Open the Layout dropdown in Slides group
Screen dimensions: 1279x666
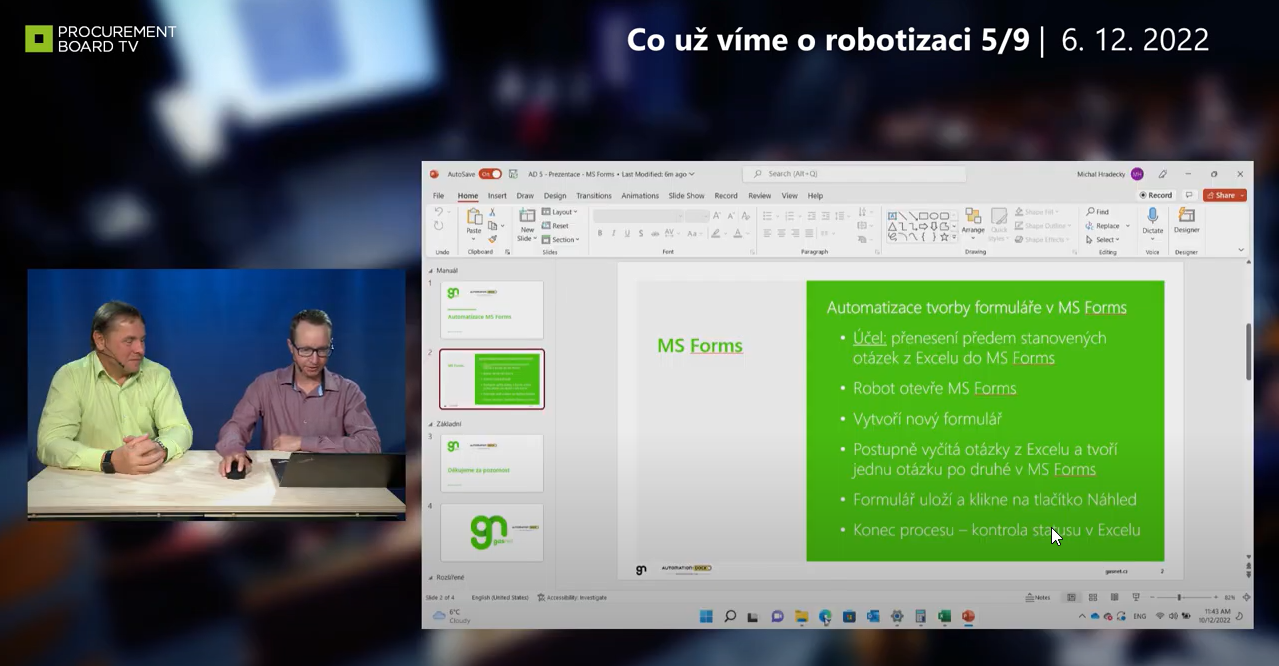560,212
